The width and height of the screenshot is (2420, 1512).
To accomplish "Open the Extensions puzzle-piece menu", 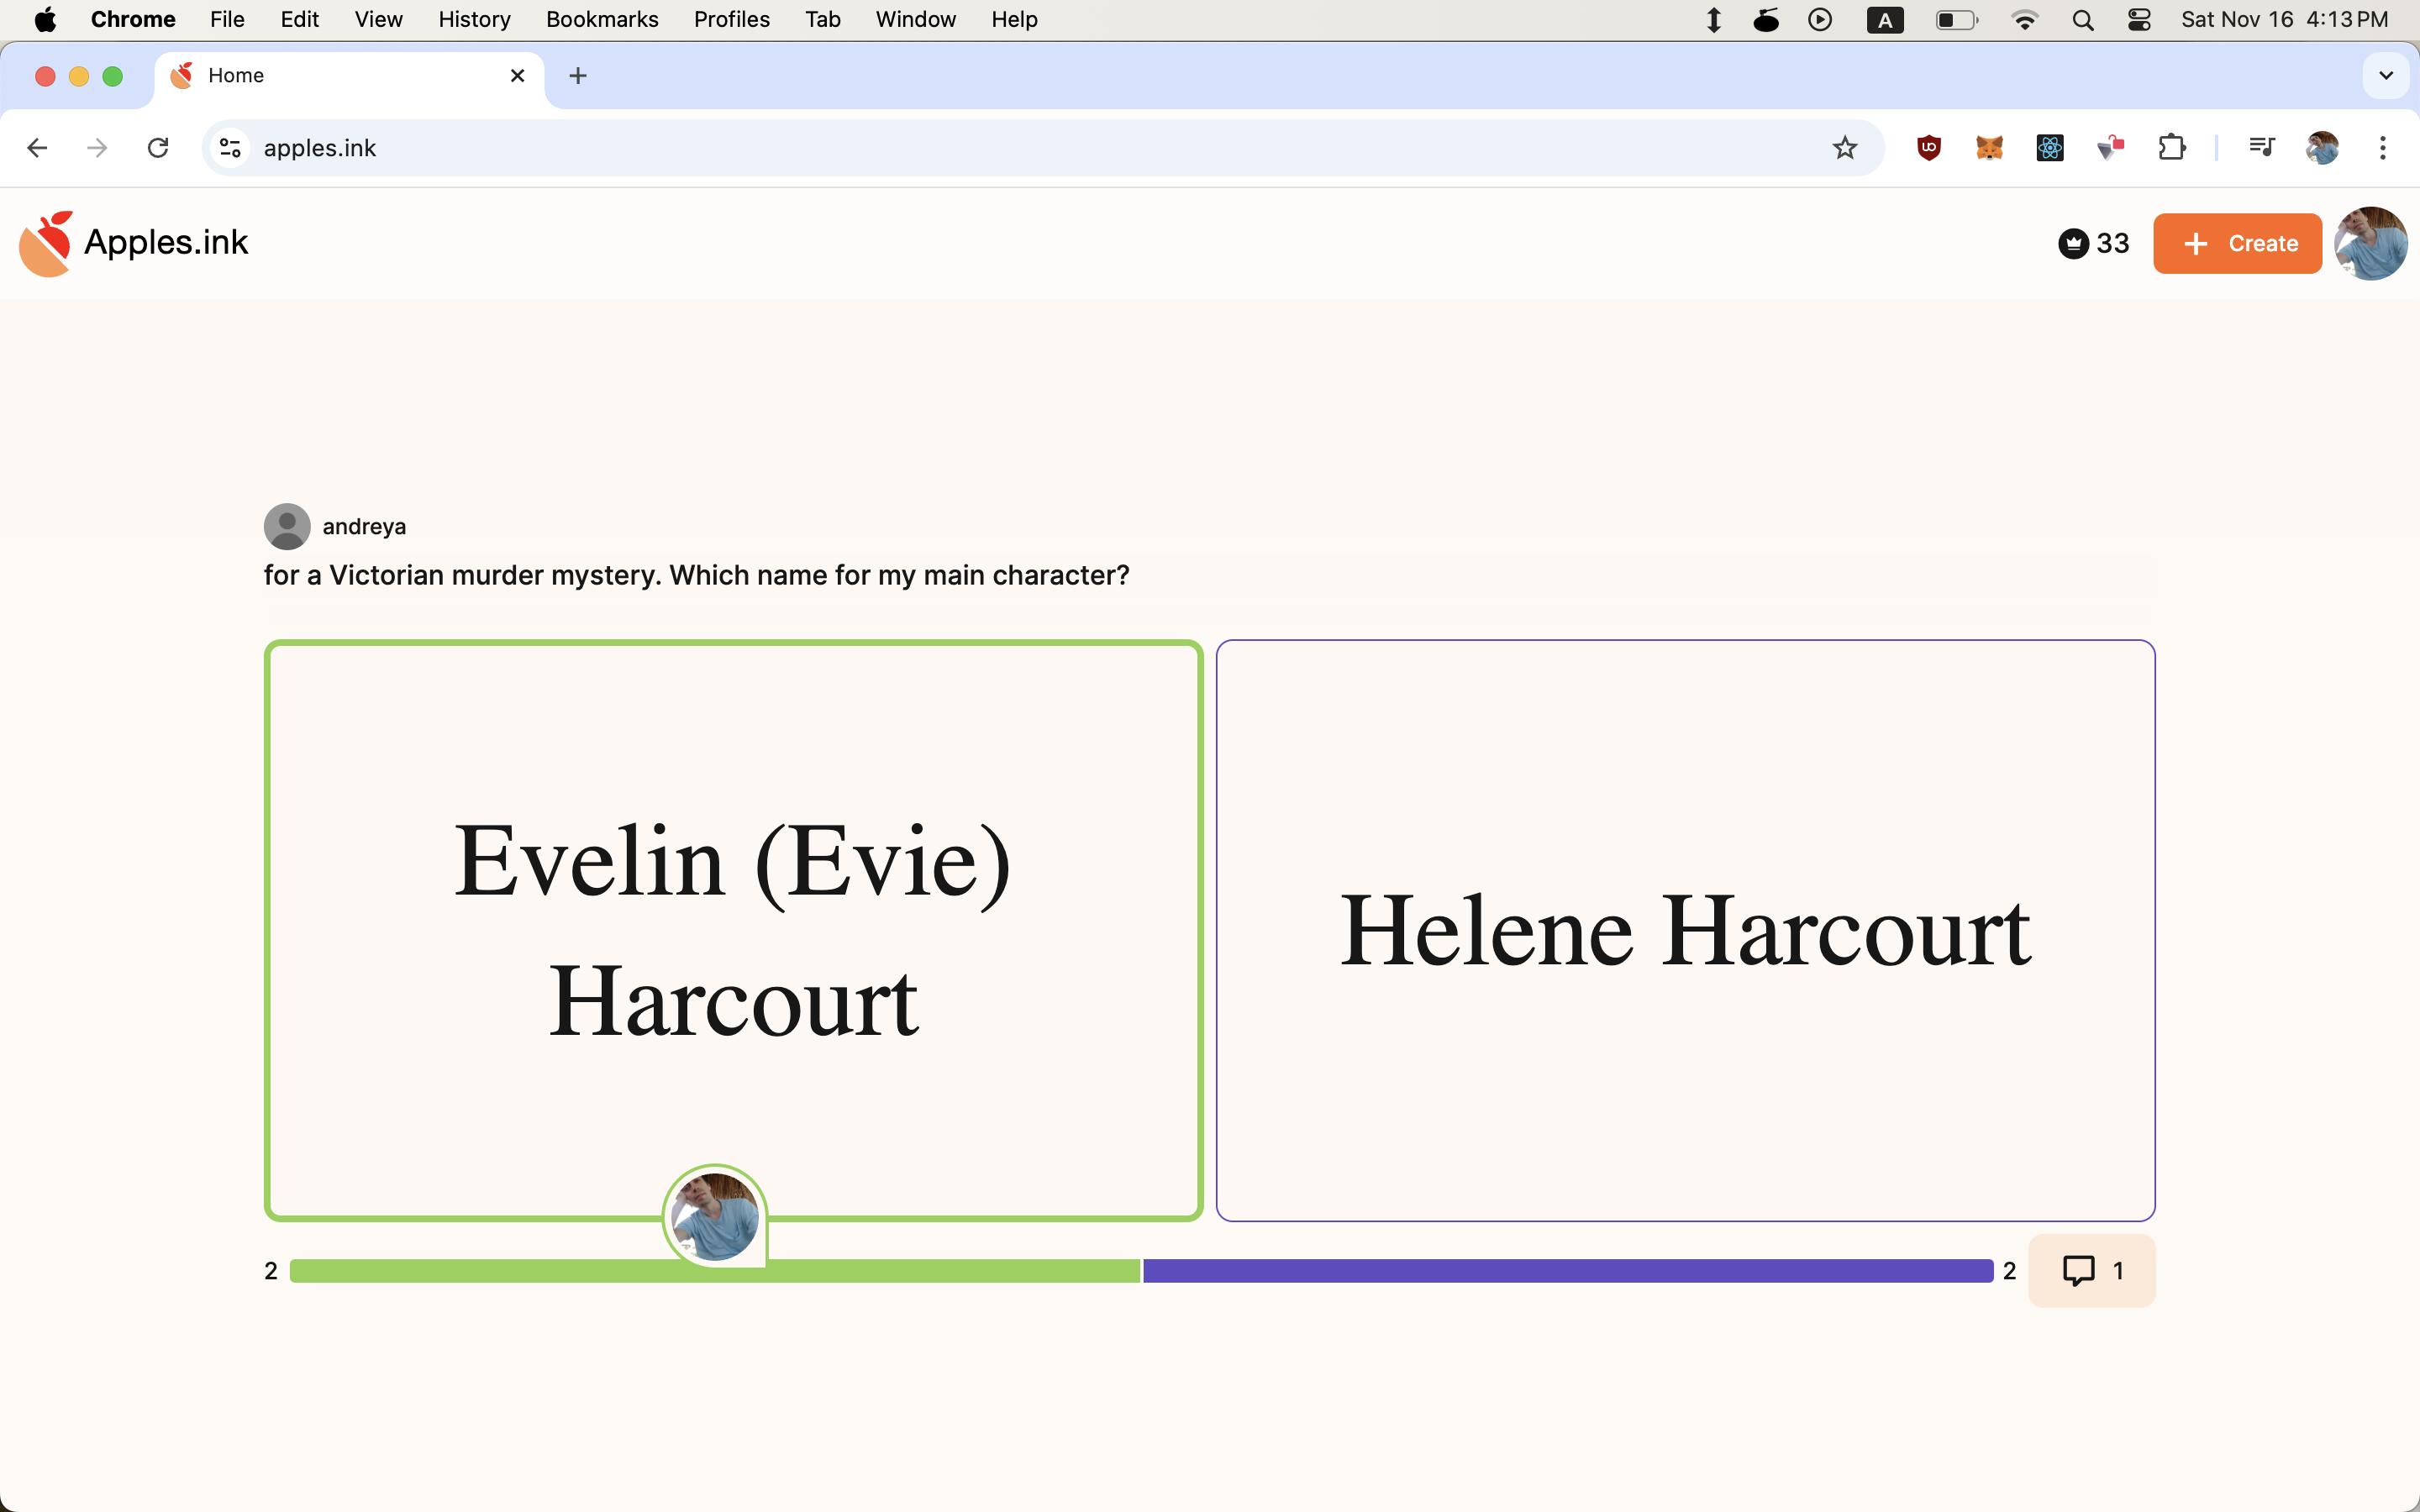I will point(2171,148).
